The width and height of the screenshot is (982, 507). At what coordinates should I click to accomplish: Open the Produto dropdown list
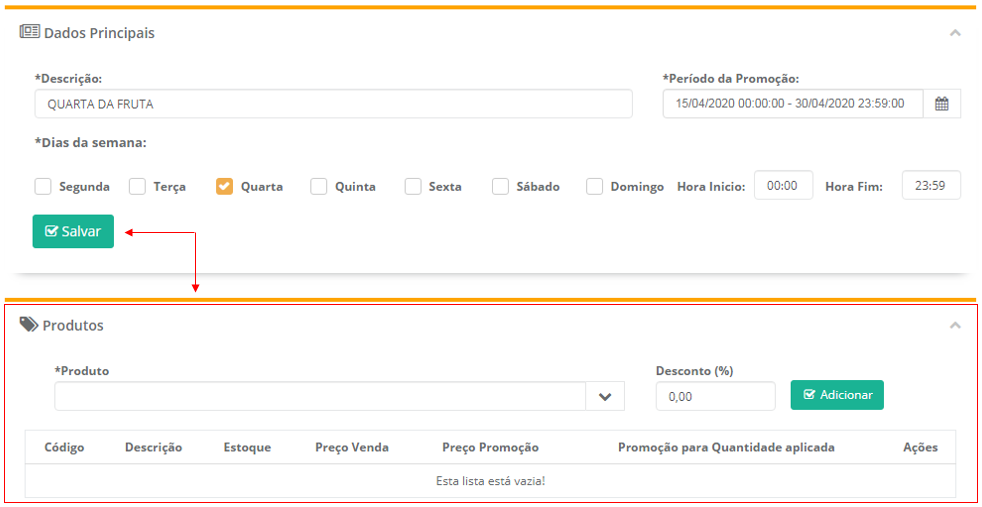(604, 396)
